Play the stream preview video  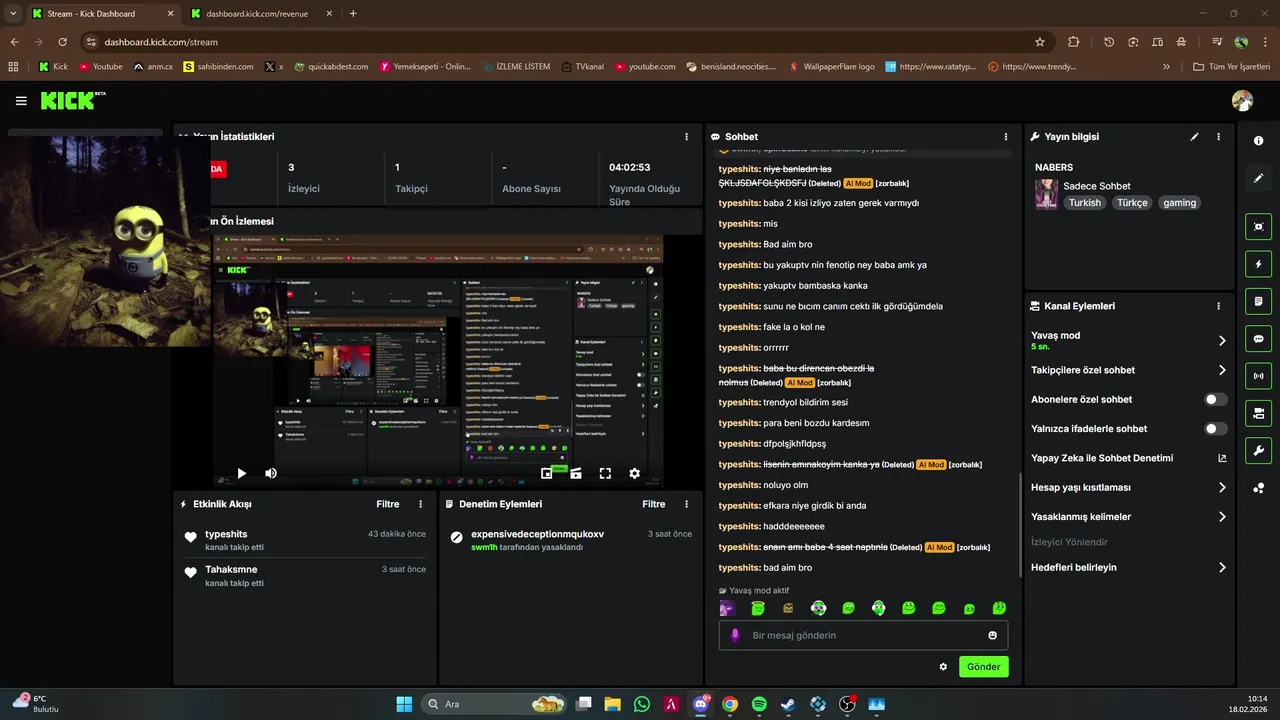click(x=241, y=473)
